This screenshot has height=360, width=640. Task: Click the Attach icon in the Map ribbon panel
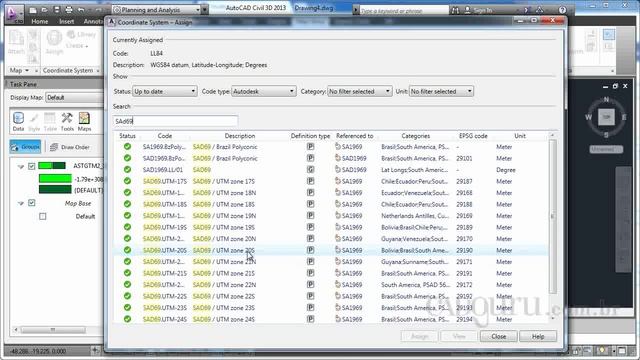point(16,42)
